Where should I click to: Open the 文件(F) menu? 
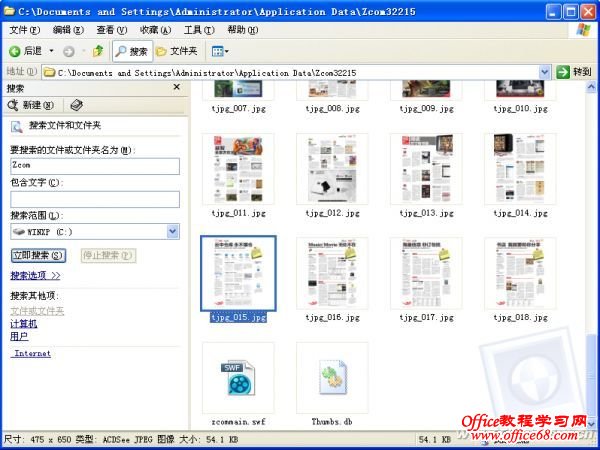pyautogui.click(x=24, y=30)
